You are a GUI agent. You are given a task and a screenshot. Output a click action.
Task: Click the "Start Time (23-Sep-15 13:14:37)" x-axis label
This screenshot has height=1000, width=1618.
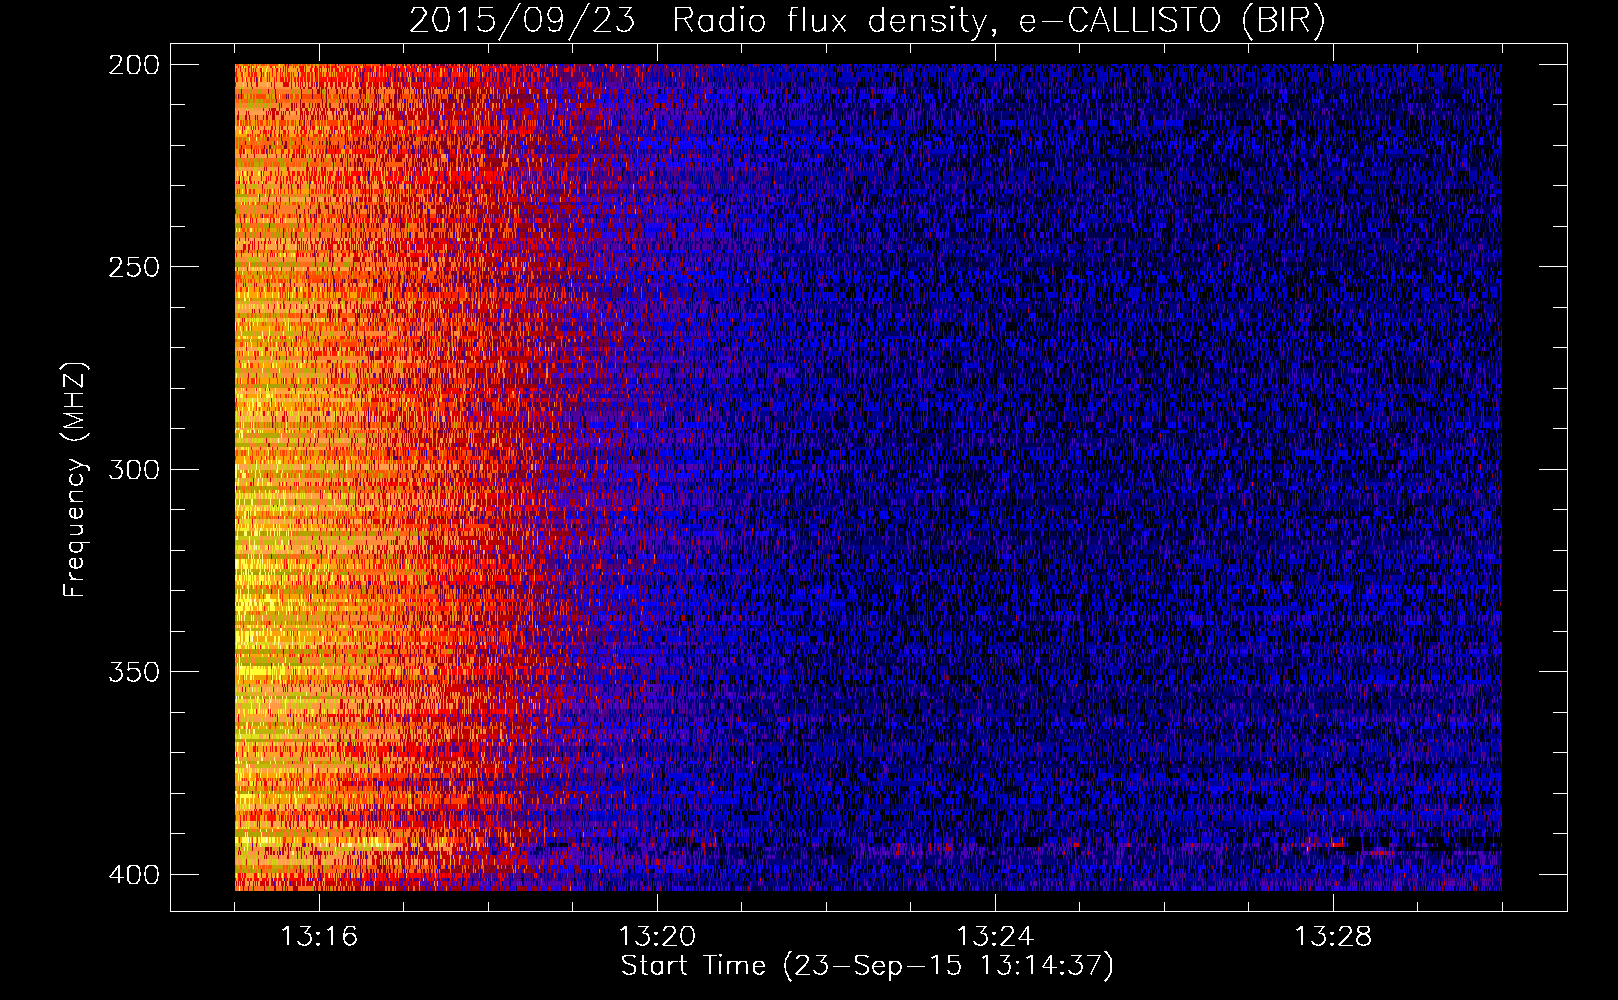(x=867, y=966)
